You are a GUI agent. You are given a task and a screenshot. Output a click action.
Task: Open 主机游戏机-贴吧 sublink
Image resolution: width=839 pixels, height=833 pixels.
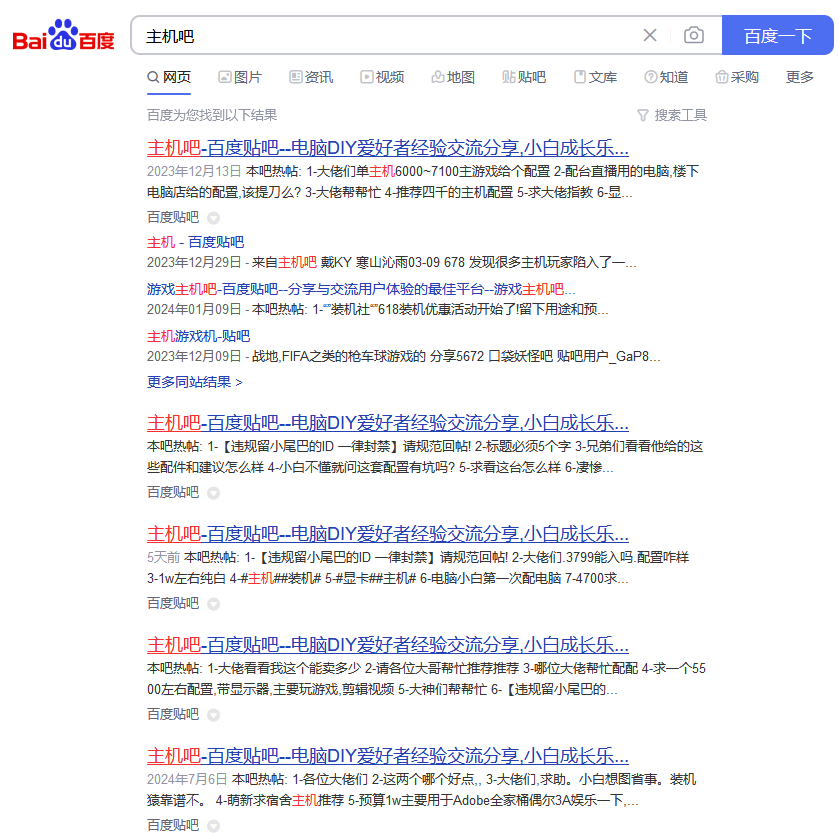pyautogui.click(x=199, y=336)
